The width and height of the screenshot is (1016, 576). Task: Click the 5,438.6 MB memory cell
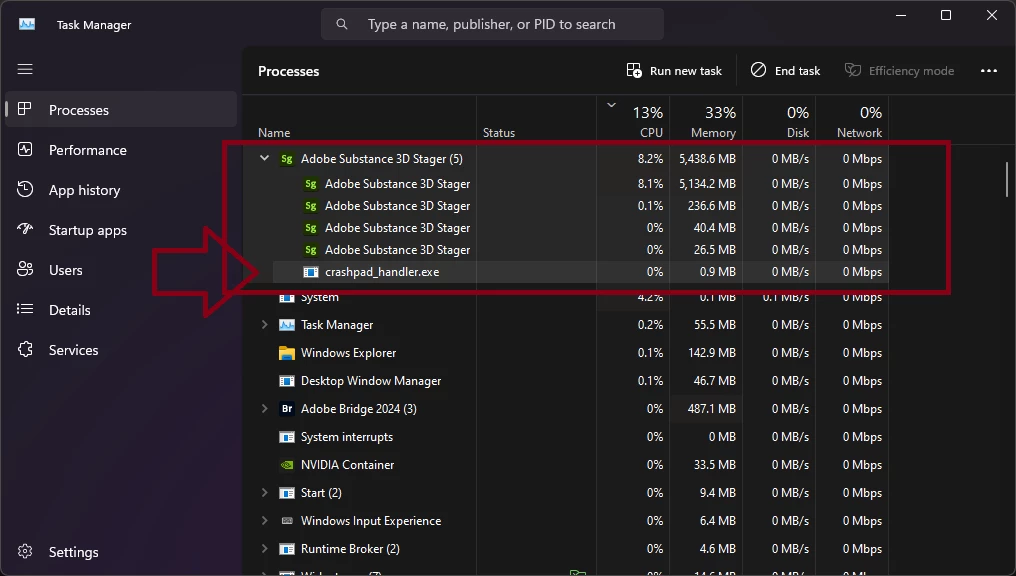pyautogui.click(x=707, y=159)
